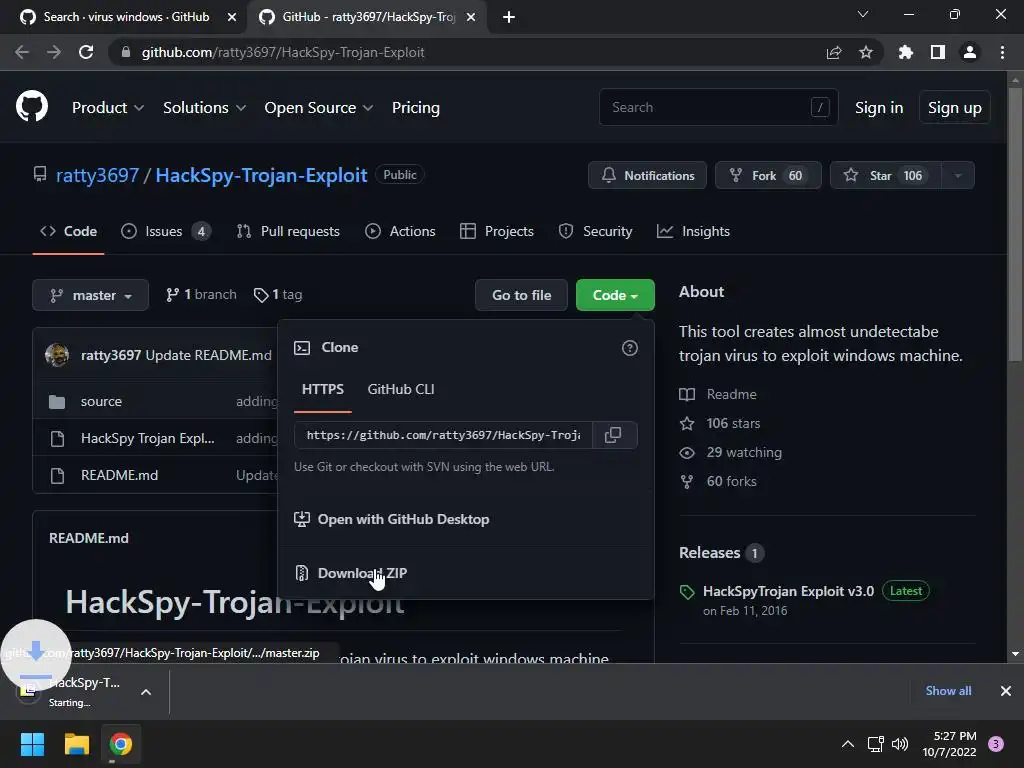Screen dimensions: 1024x768
Task: Open the Security tab
Action: pos(596,231)
